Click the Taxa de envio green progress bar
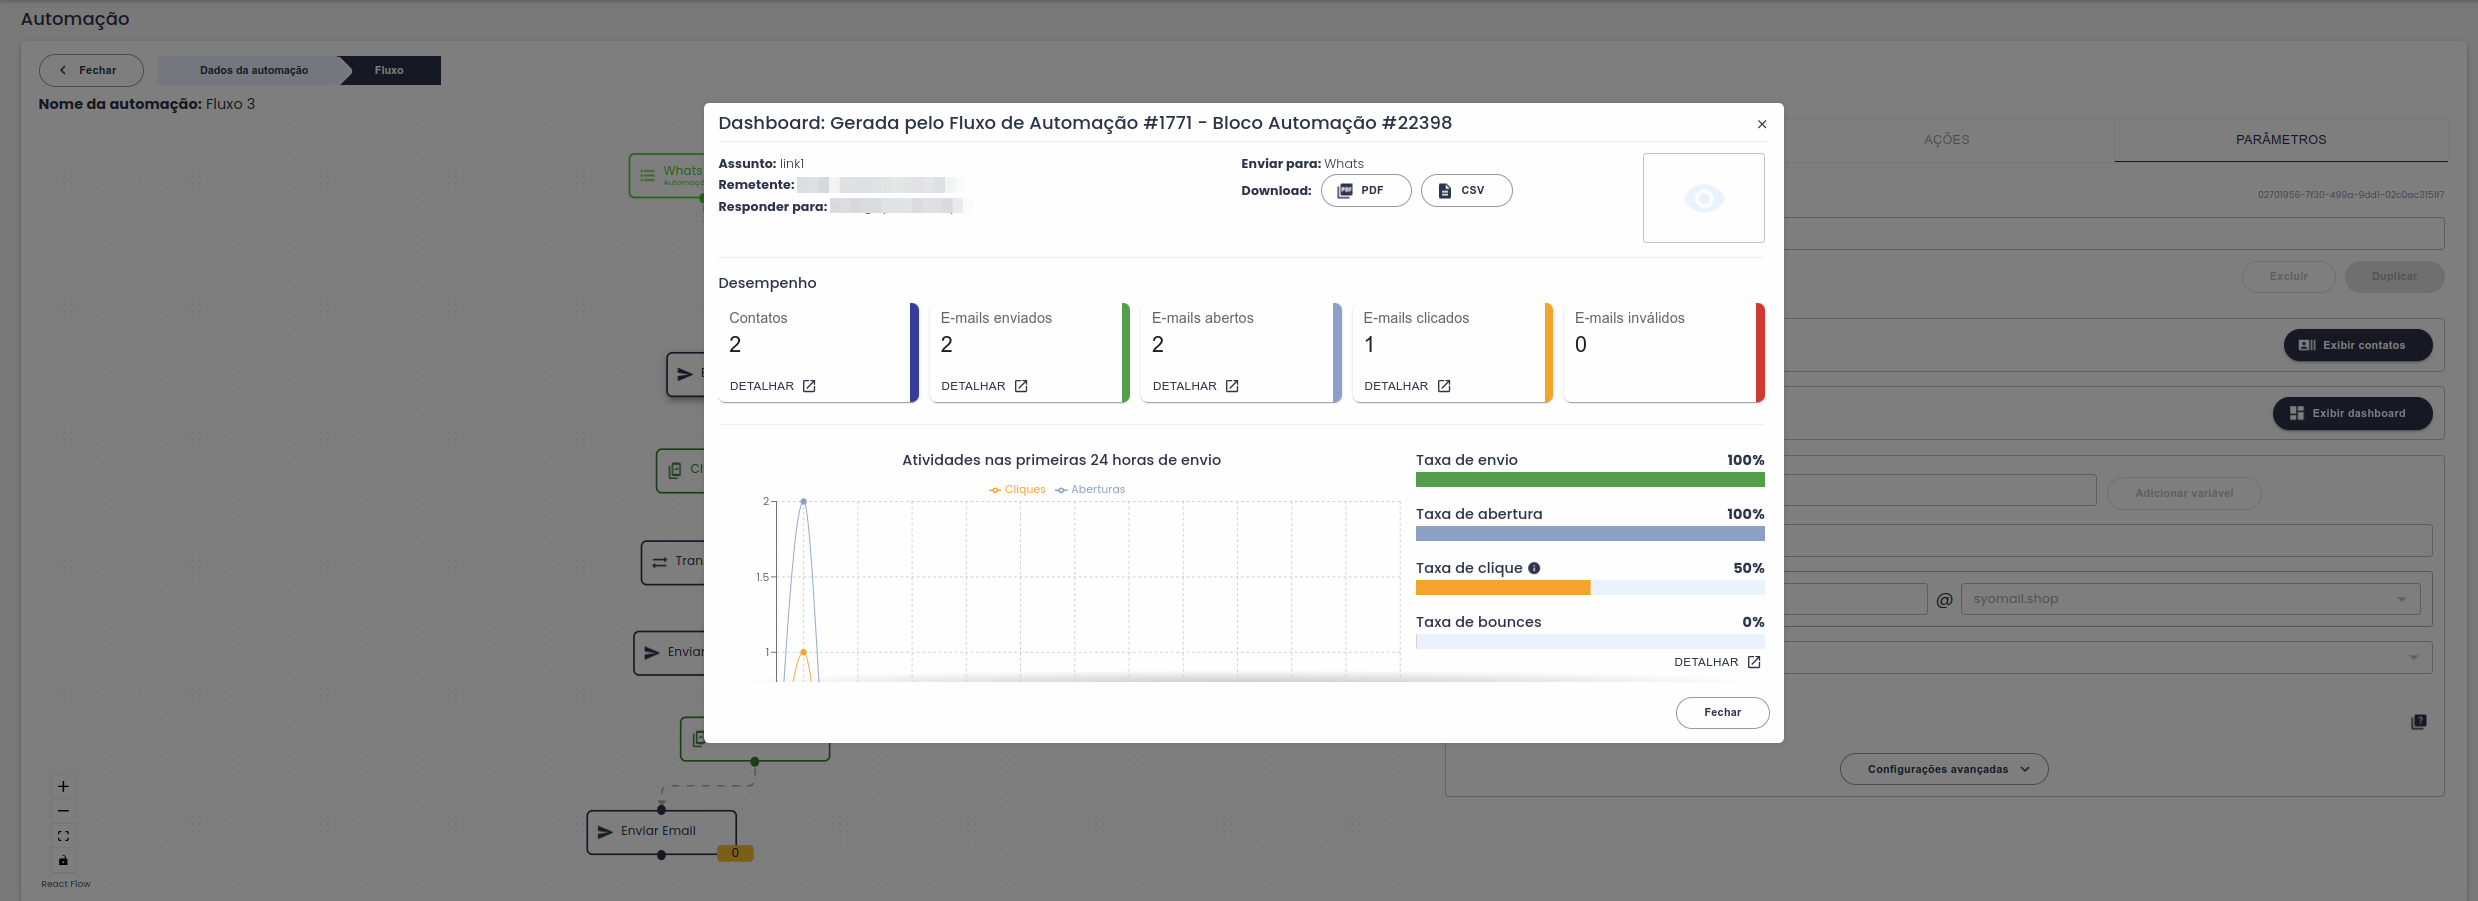The image size is (2478, 901). 1590,480
